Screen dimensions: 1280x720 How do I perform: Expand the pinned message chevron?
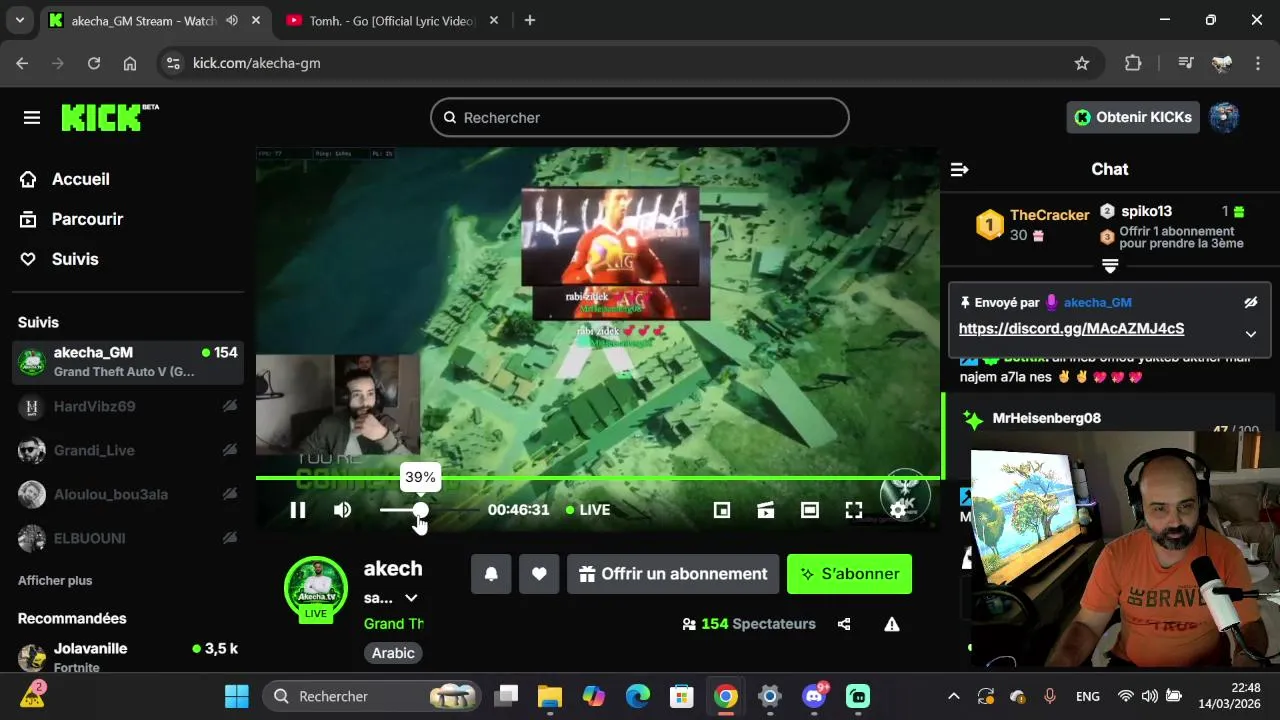pos(1250,334)
